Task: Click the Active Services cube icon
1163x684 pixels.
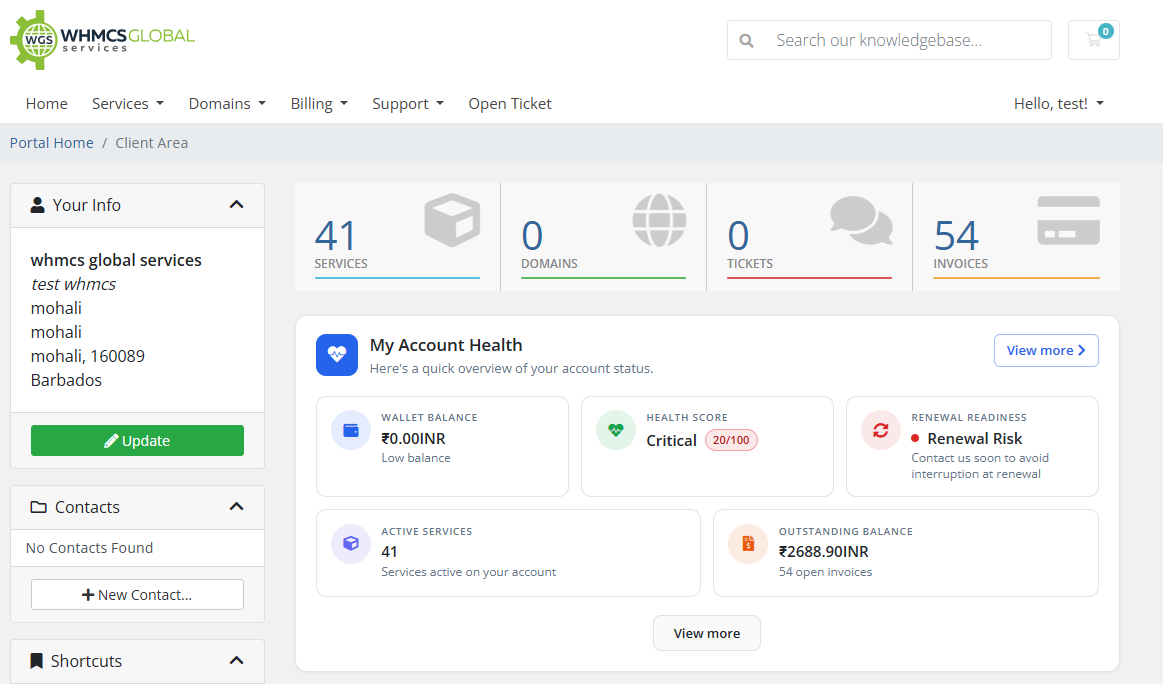Action: 351,544
